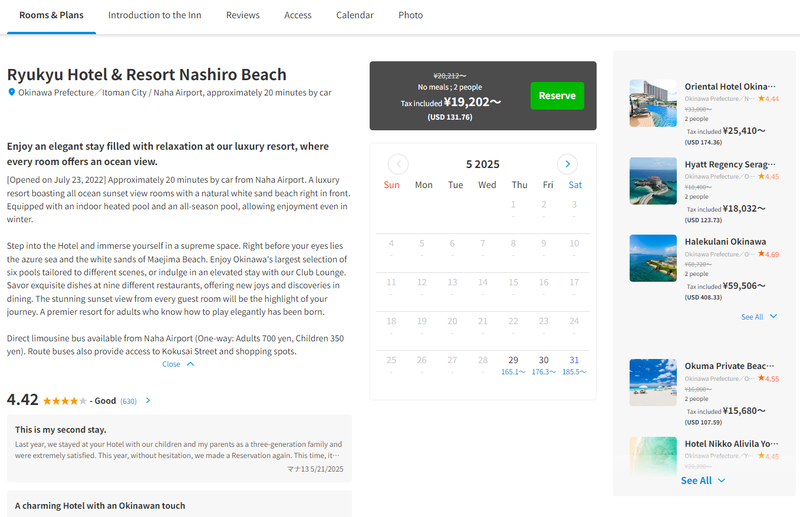Click arrow beside review count

point(148,401)
